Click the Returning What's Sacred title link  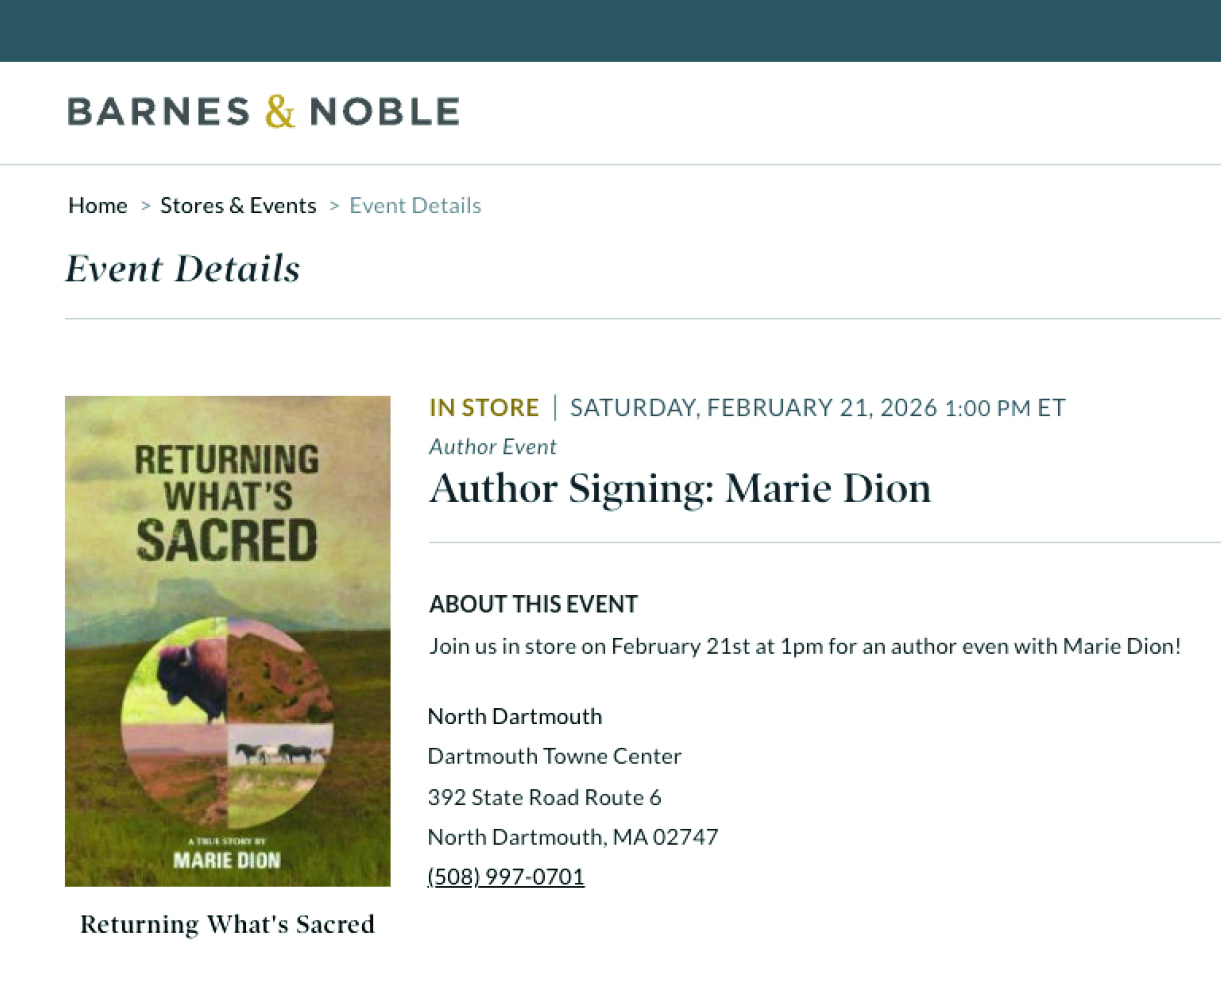228,924
